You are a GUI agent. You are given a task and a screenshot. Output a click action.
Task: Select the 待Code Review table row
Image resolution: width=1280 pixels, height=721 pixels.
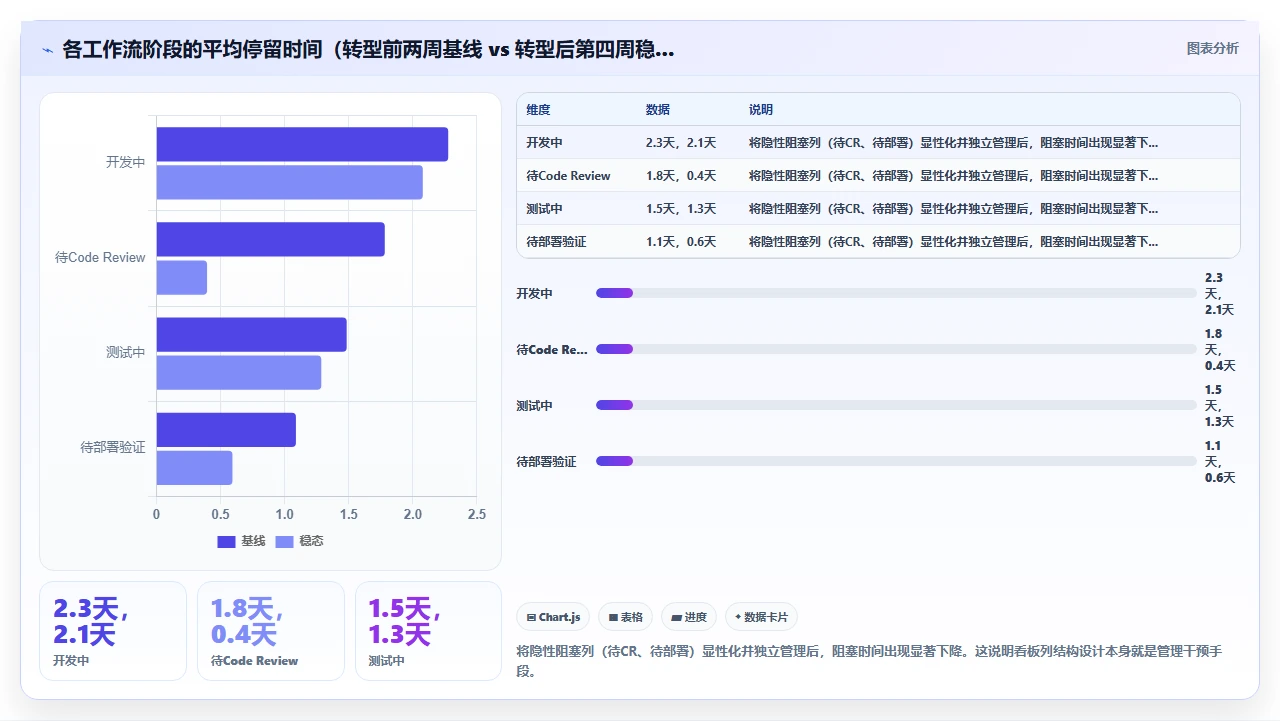pos(878,175)
